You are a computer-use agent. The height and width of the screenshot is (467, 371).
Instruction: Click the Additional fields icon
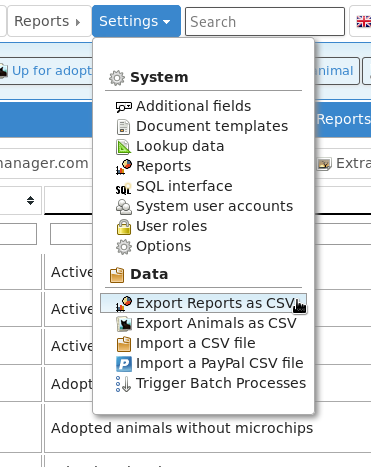(124, 107)
